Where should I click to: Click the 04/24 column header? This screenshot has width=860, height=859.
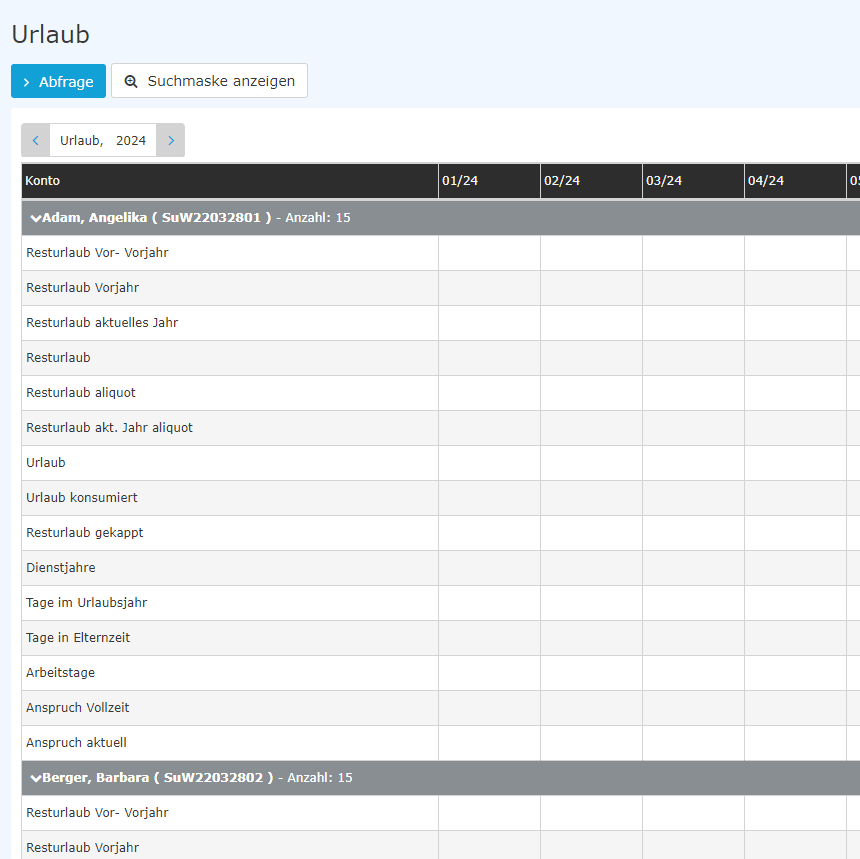[x=795, y=181]
